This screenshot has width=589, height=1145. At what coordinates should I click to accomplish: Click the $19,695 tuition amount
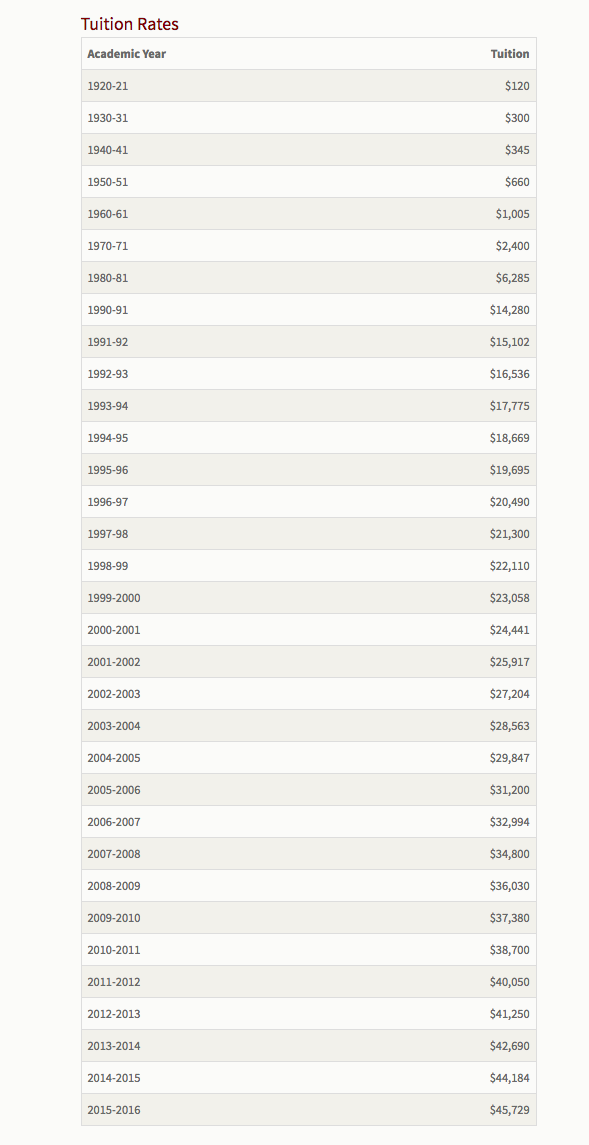tap(509, 470)
